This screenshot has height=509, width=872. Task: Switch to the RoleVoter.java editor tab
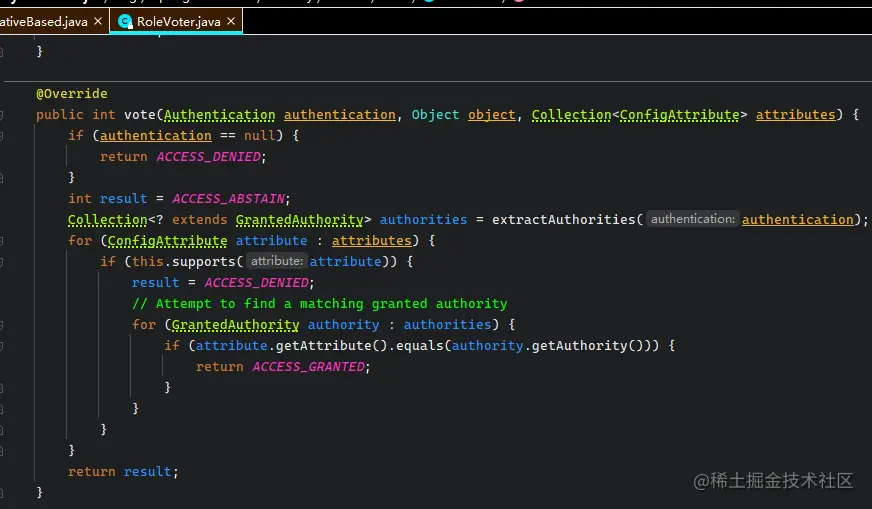coord(178,22)
